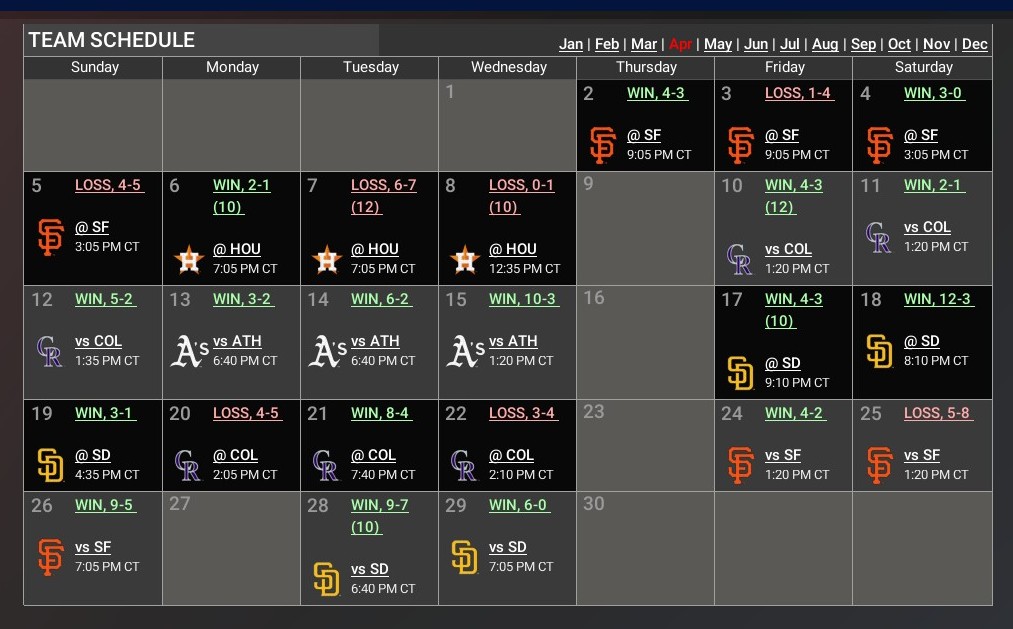This screenshot has width=1013, height=629.
Task: Go to the Sep schedule month
Action: point(863,44)
